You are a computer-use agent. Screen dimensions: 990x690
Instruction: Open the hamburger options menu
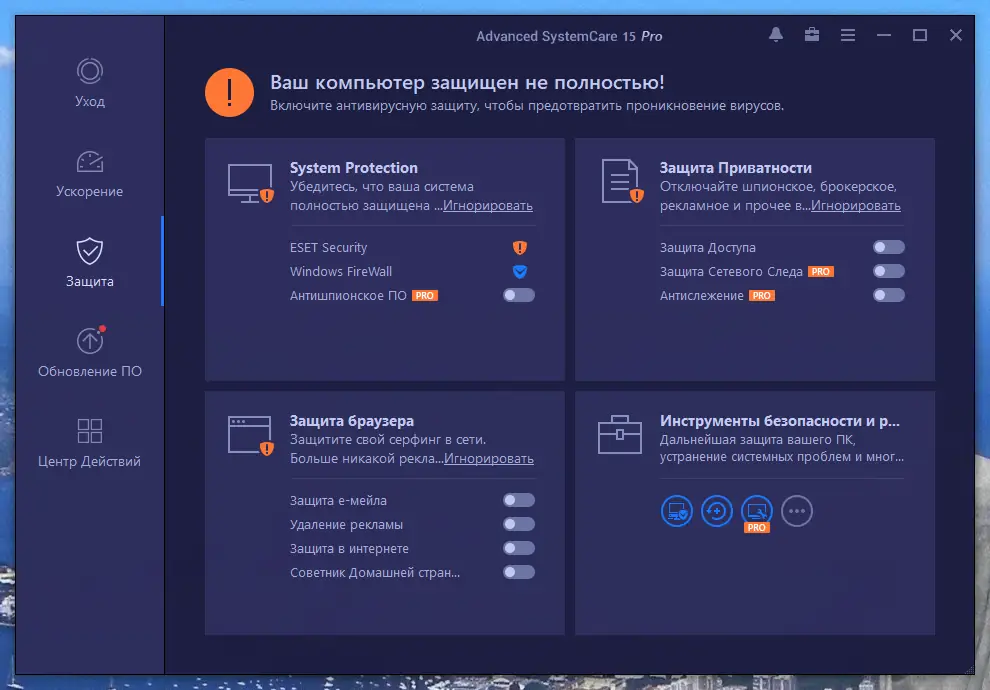point(848,35)
